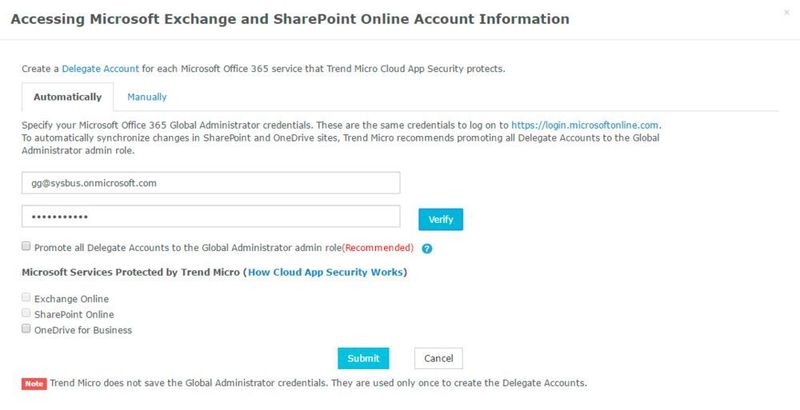The width and height of the screenshot is (800, 410).
Task: Open the Delegate Account link
Action: click(100, 68)
